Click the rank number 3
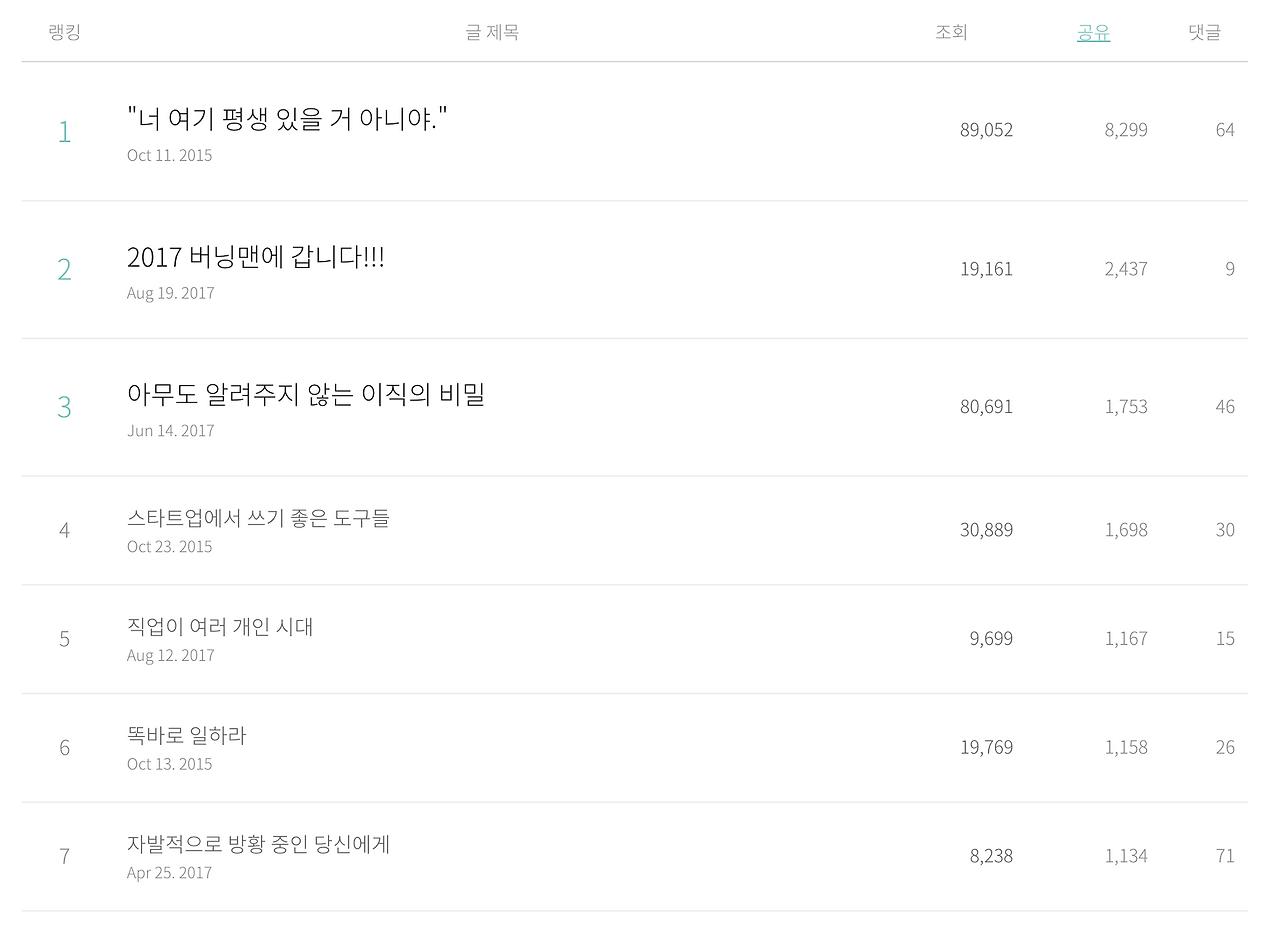Screen dimensions: 1280x929 point(64,407)
